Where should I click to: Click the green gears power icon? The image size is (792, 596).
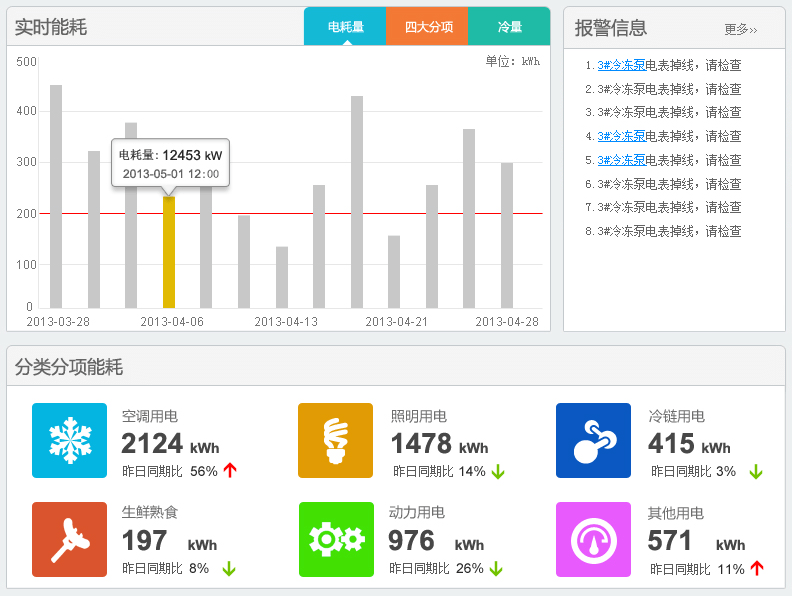(335, 539)
